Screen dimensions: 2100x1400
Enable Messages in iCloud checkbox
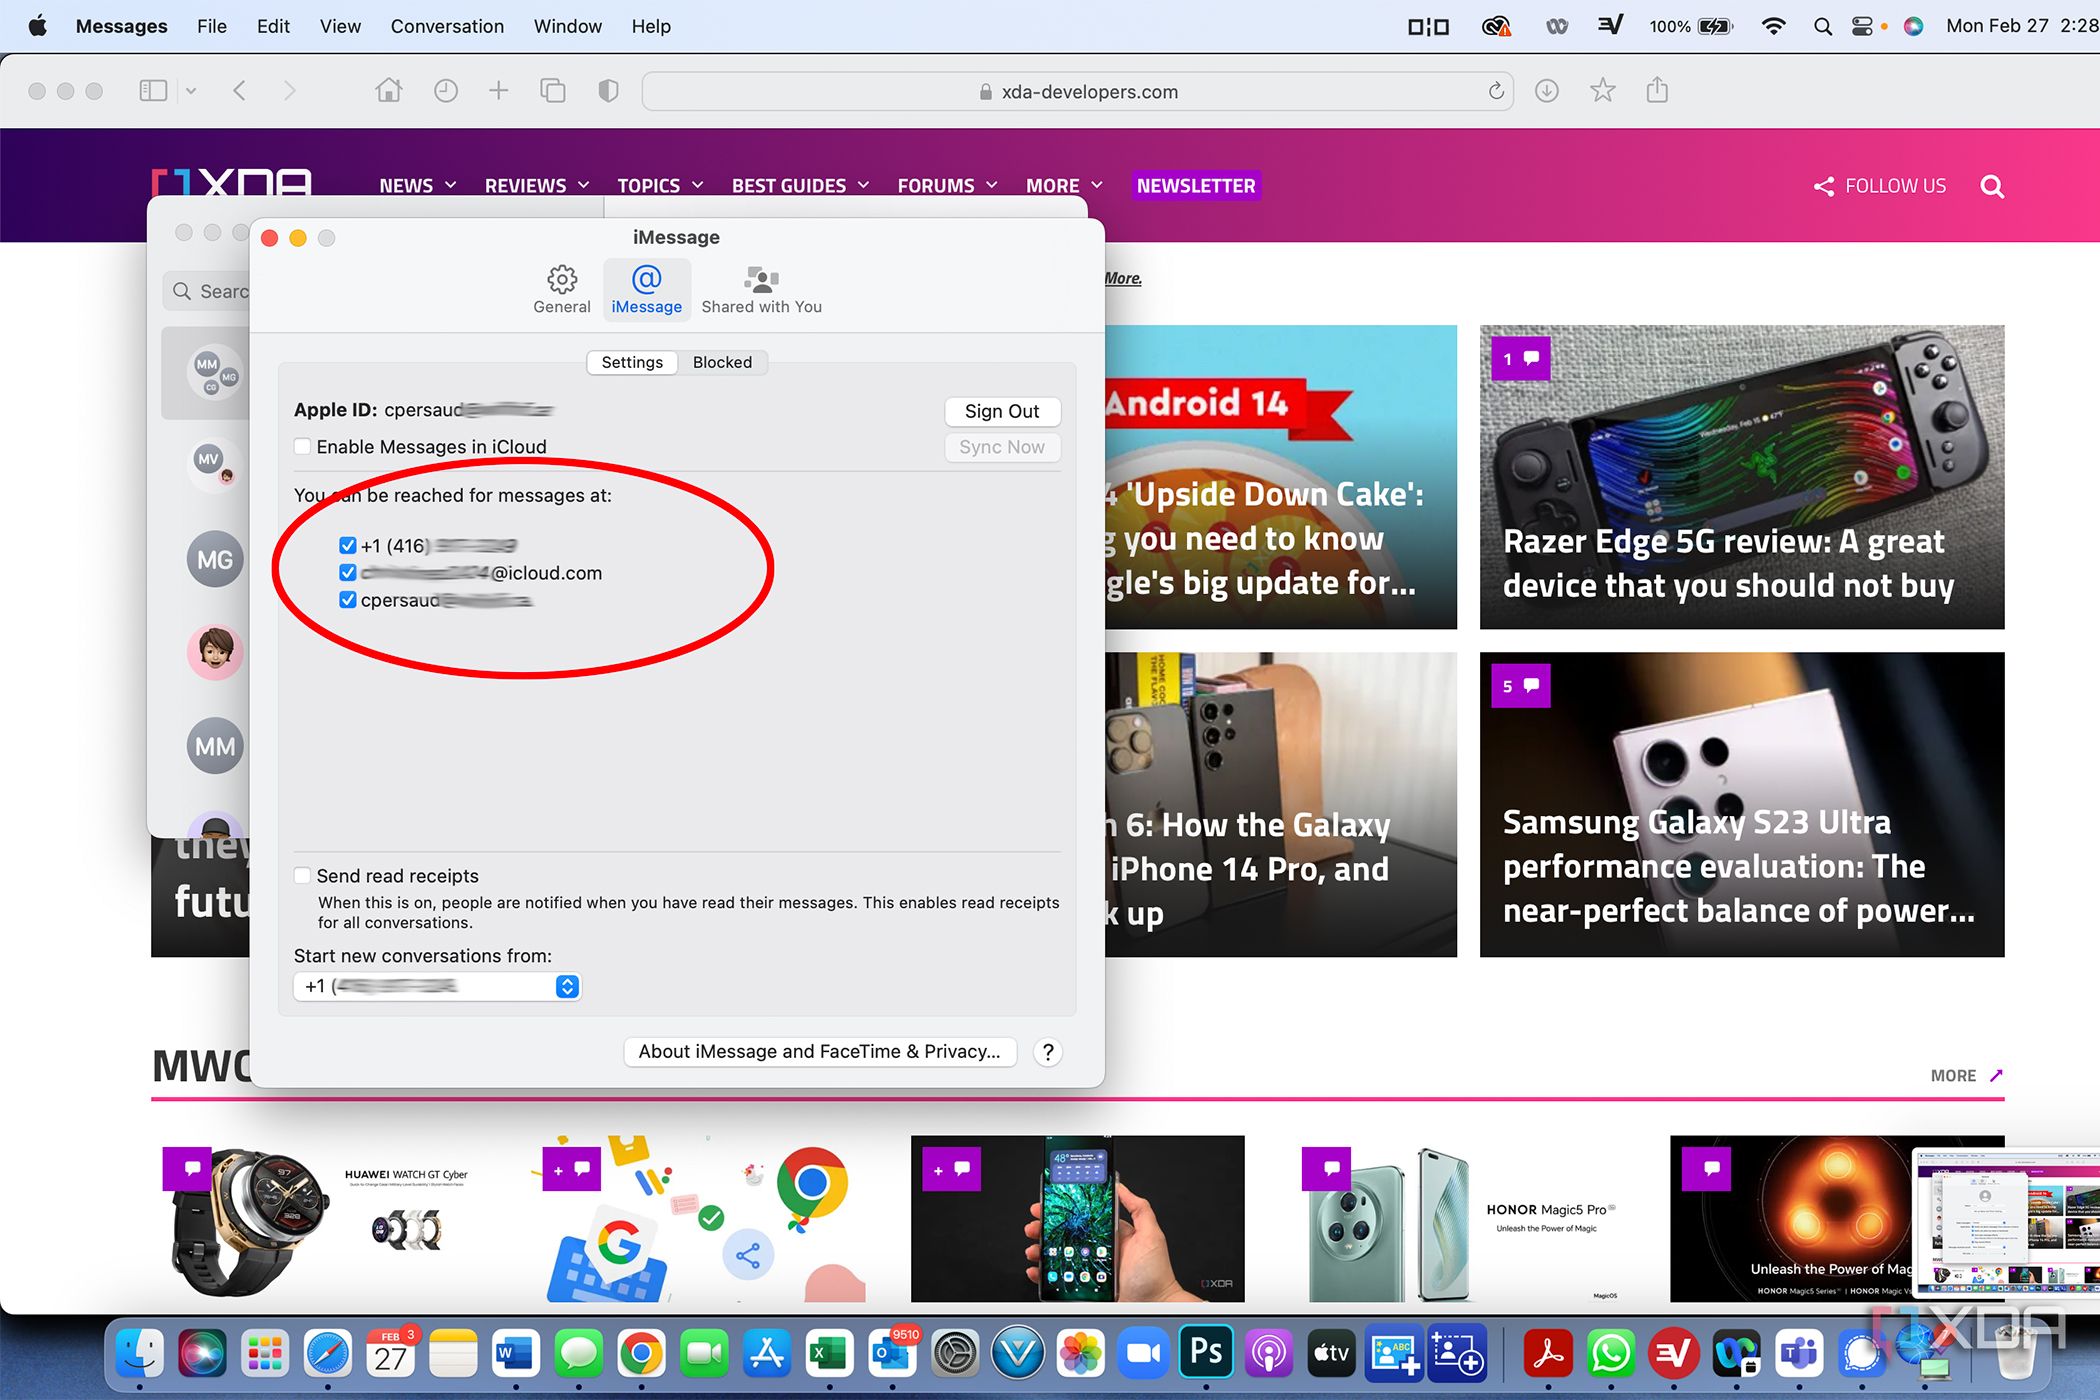pos(302,447)
